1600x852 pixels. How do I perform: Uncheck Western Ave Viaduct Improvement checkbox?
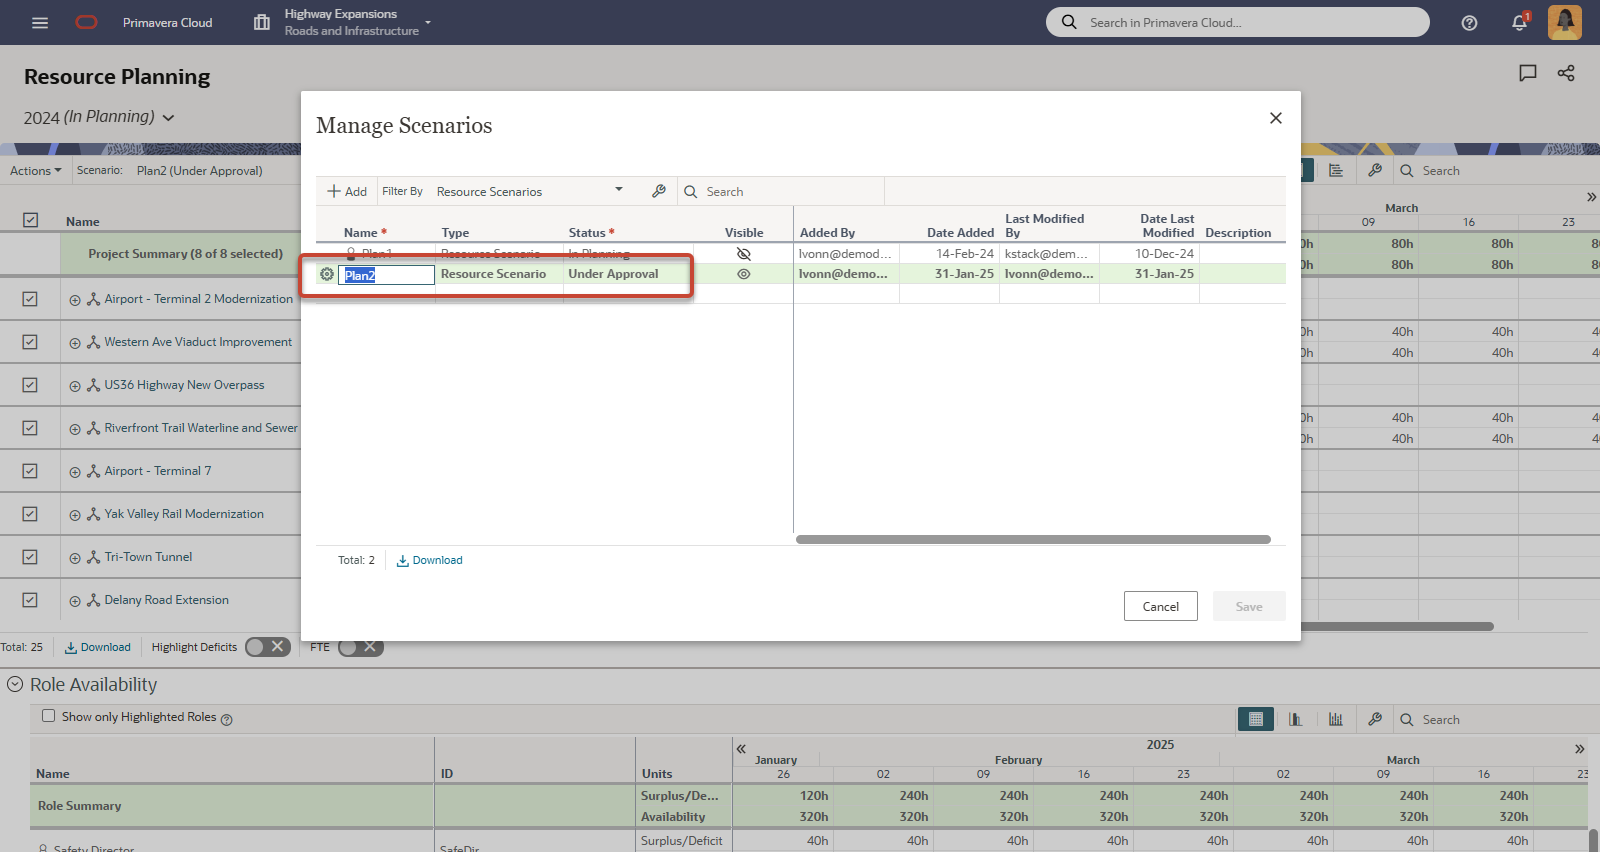tap(30, 342)
